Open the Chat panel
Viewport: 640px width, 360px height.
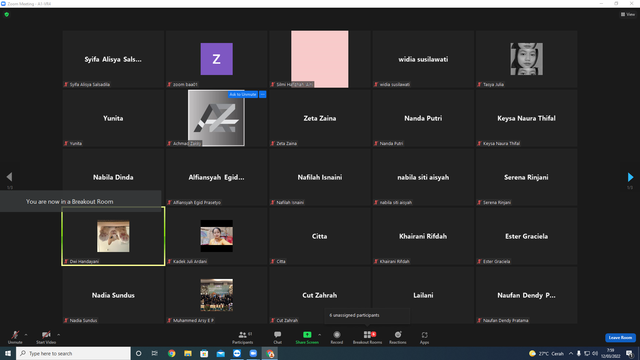point(278,337)
